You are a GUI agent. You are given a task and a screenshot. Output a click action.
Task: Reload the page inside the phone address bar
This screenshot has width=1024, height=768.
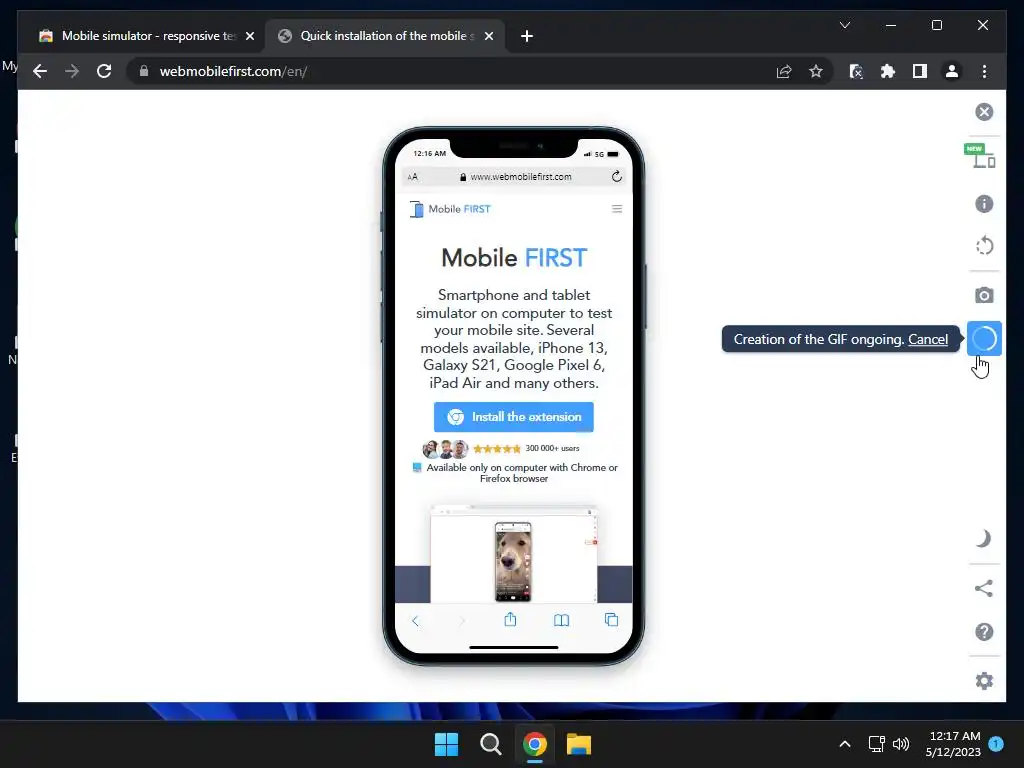(616, 176)
